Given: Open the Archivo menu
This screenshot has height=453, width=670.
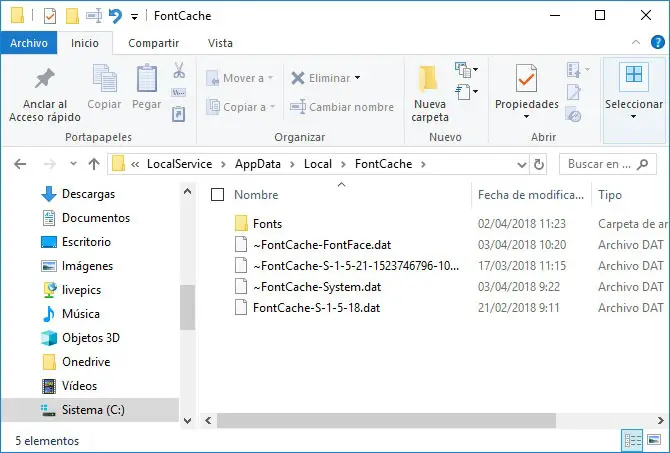Looking at the screenshot, I should [x=29, y=43].
